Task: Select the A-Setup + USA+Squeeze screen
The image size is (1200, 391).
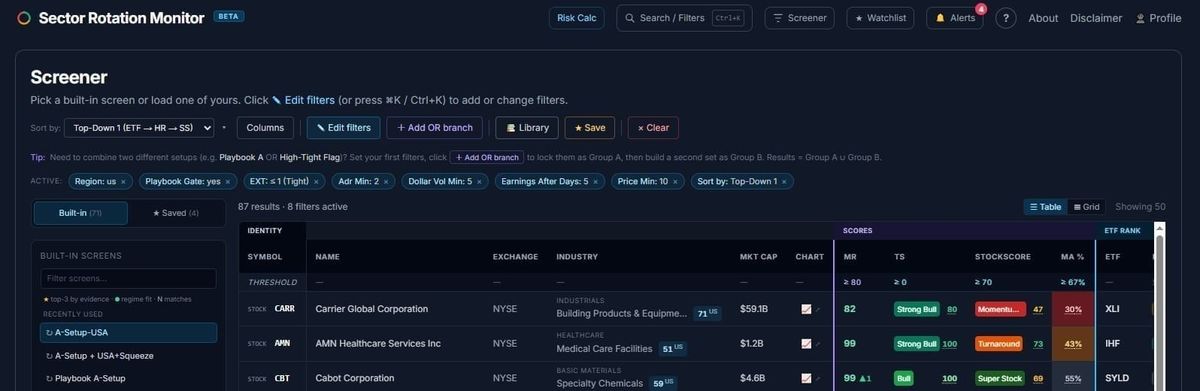Action: [x=128, y=356]
